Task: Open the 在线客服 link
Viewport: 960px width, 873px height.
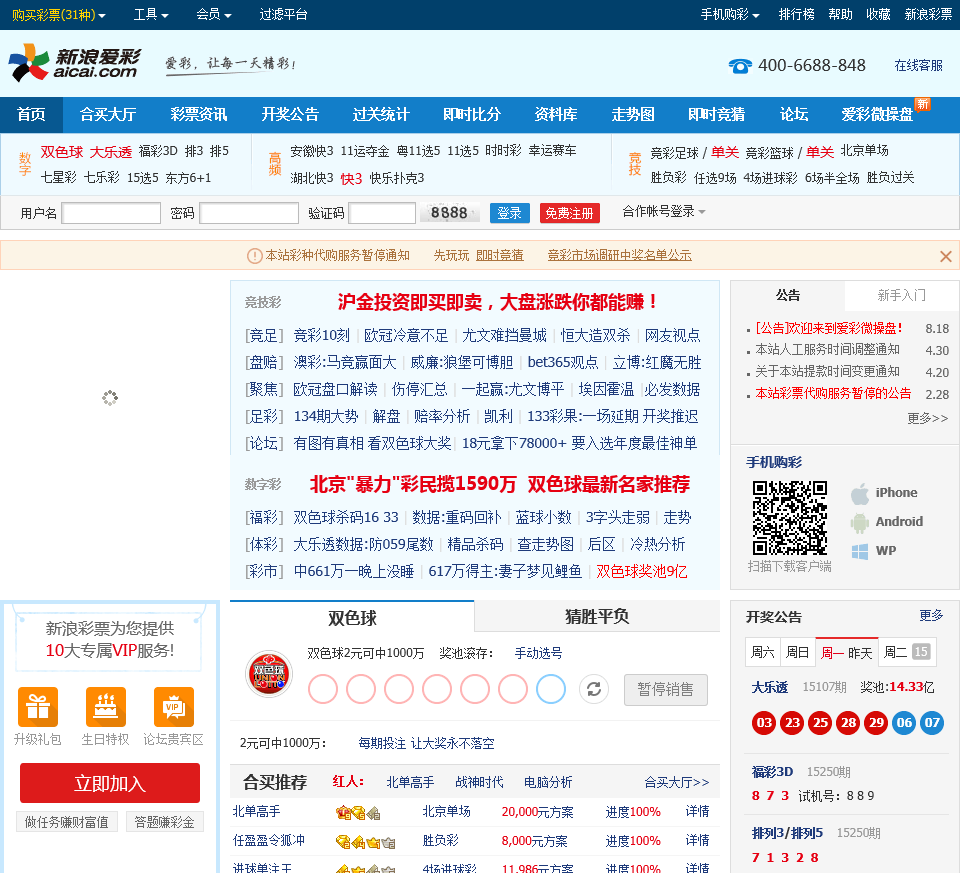Action: pos(918,66)
